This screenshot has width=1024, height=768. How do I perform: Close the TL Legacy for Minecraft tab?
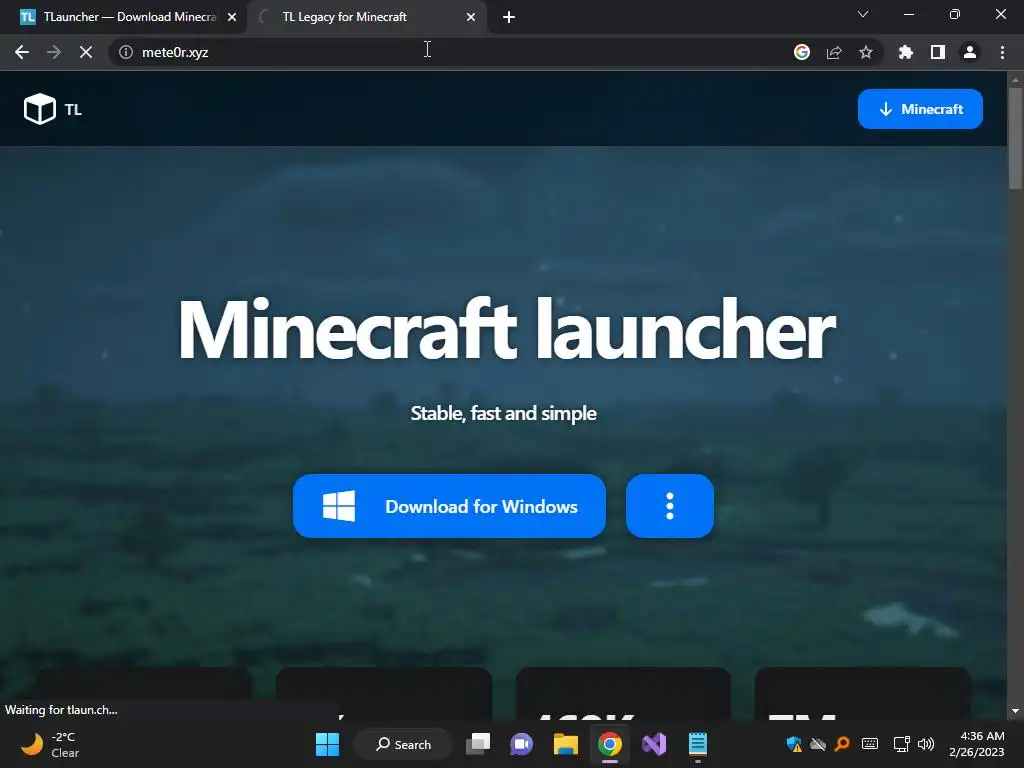click(x=471, y=18)
